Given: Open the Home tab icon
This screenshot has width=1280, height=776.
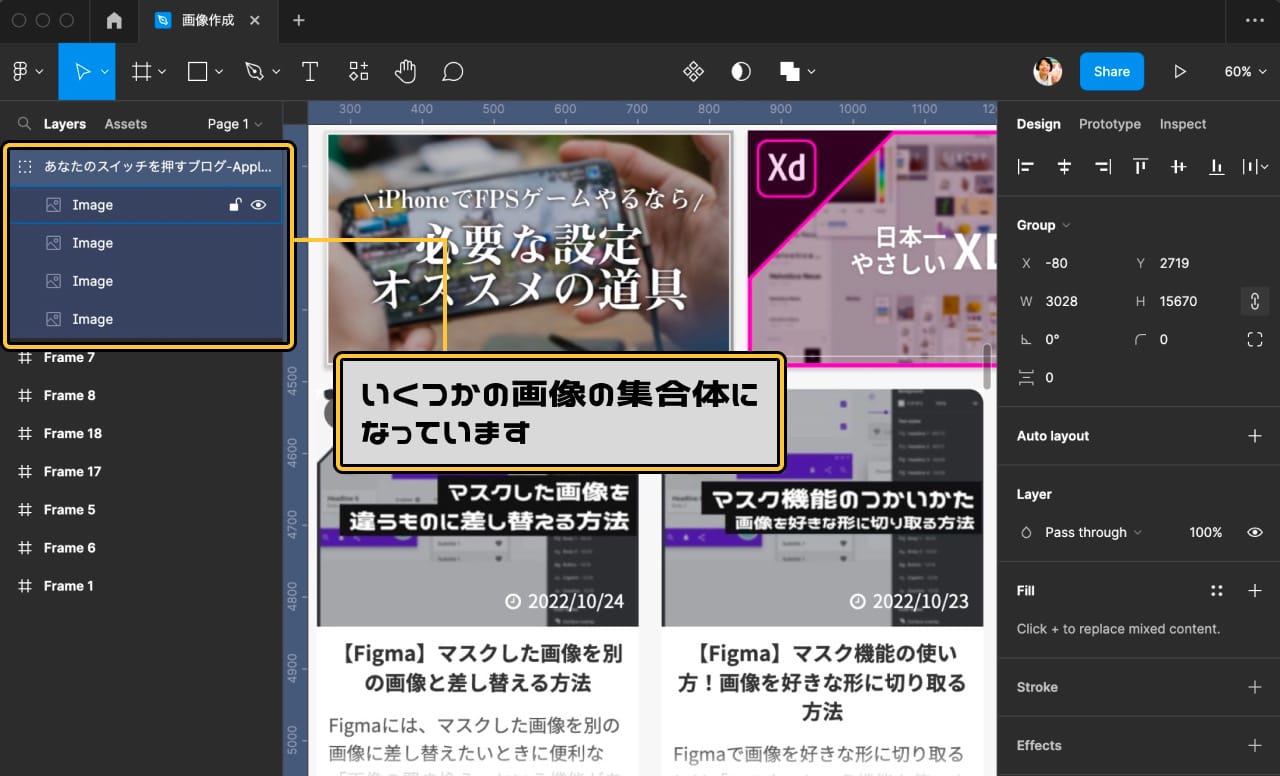Looking at the screenshot, I should point(114,20).
